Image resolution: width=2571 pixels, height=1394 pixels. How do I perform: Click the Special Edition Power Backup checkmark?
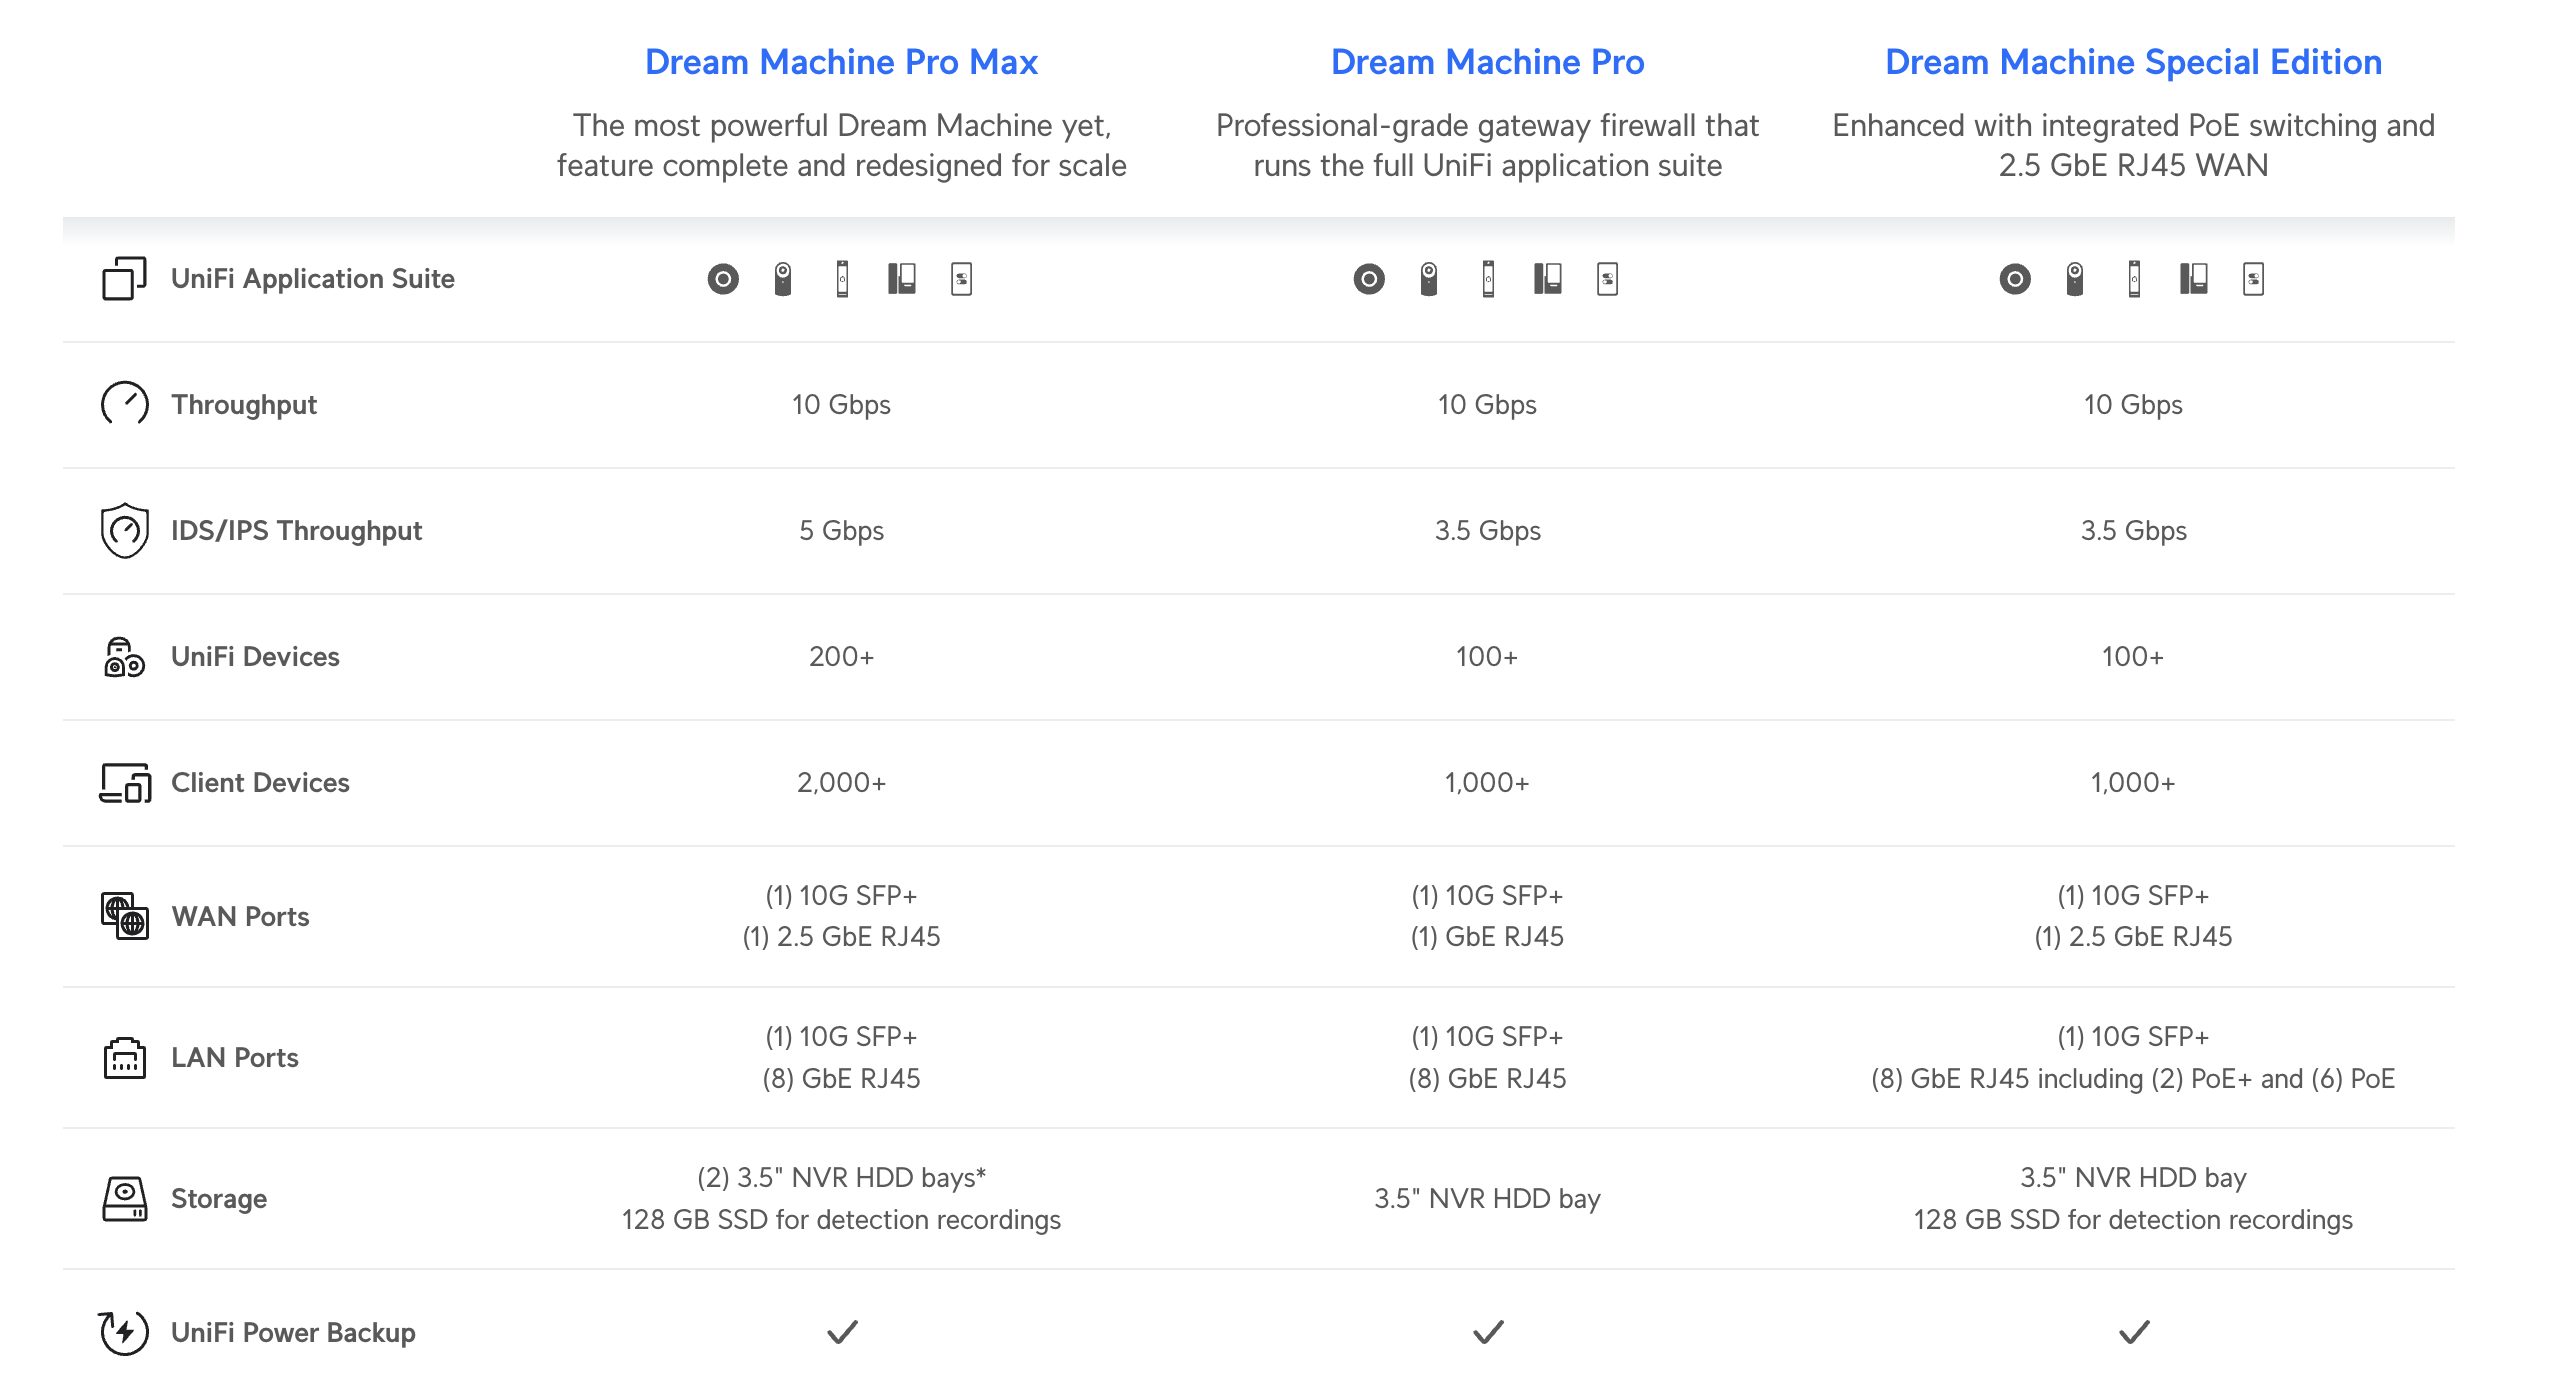point(2134,1332)
